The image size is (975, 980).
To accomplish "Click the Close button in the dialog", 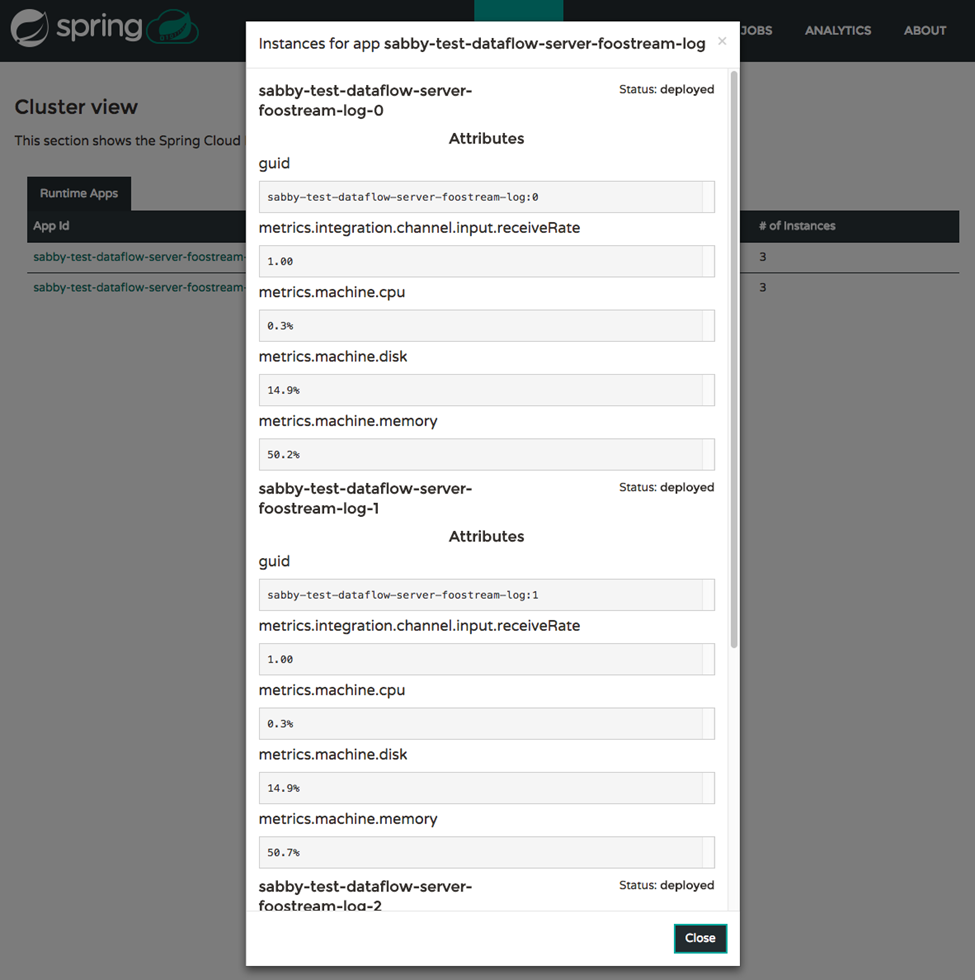I will (x=700, y=938).
